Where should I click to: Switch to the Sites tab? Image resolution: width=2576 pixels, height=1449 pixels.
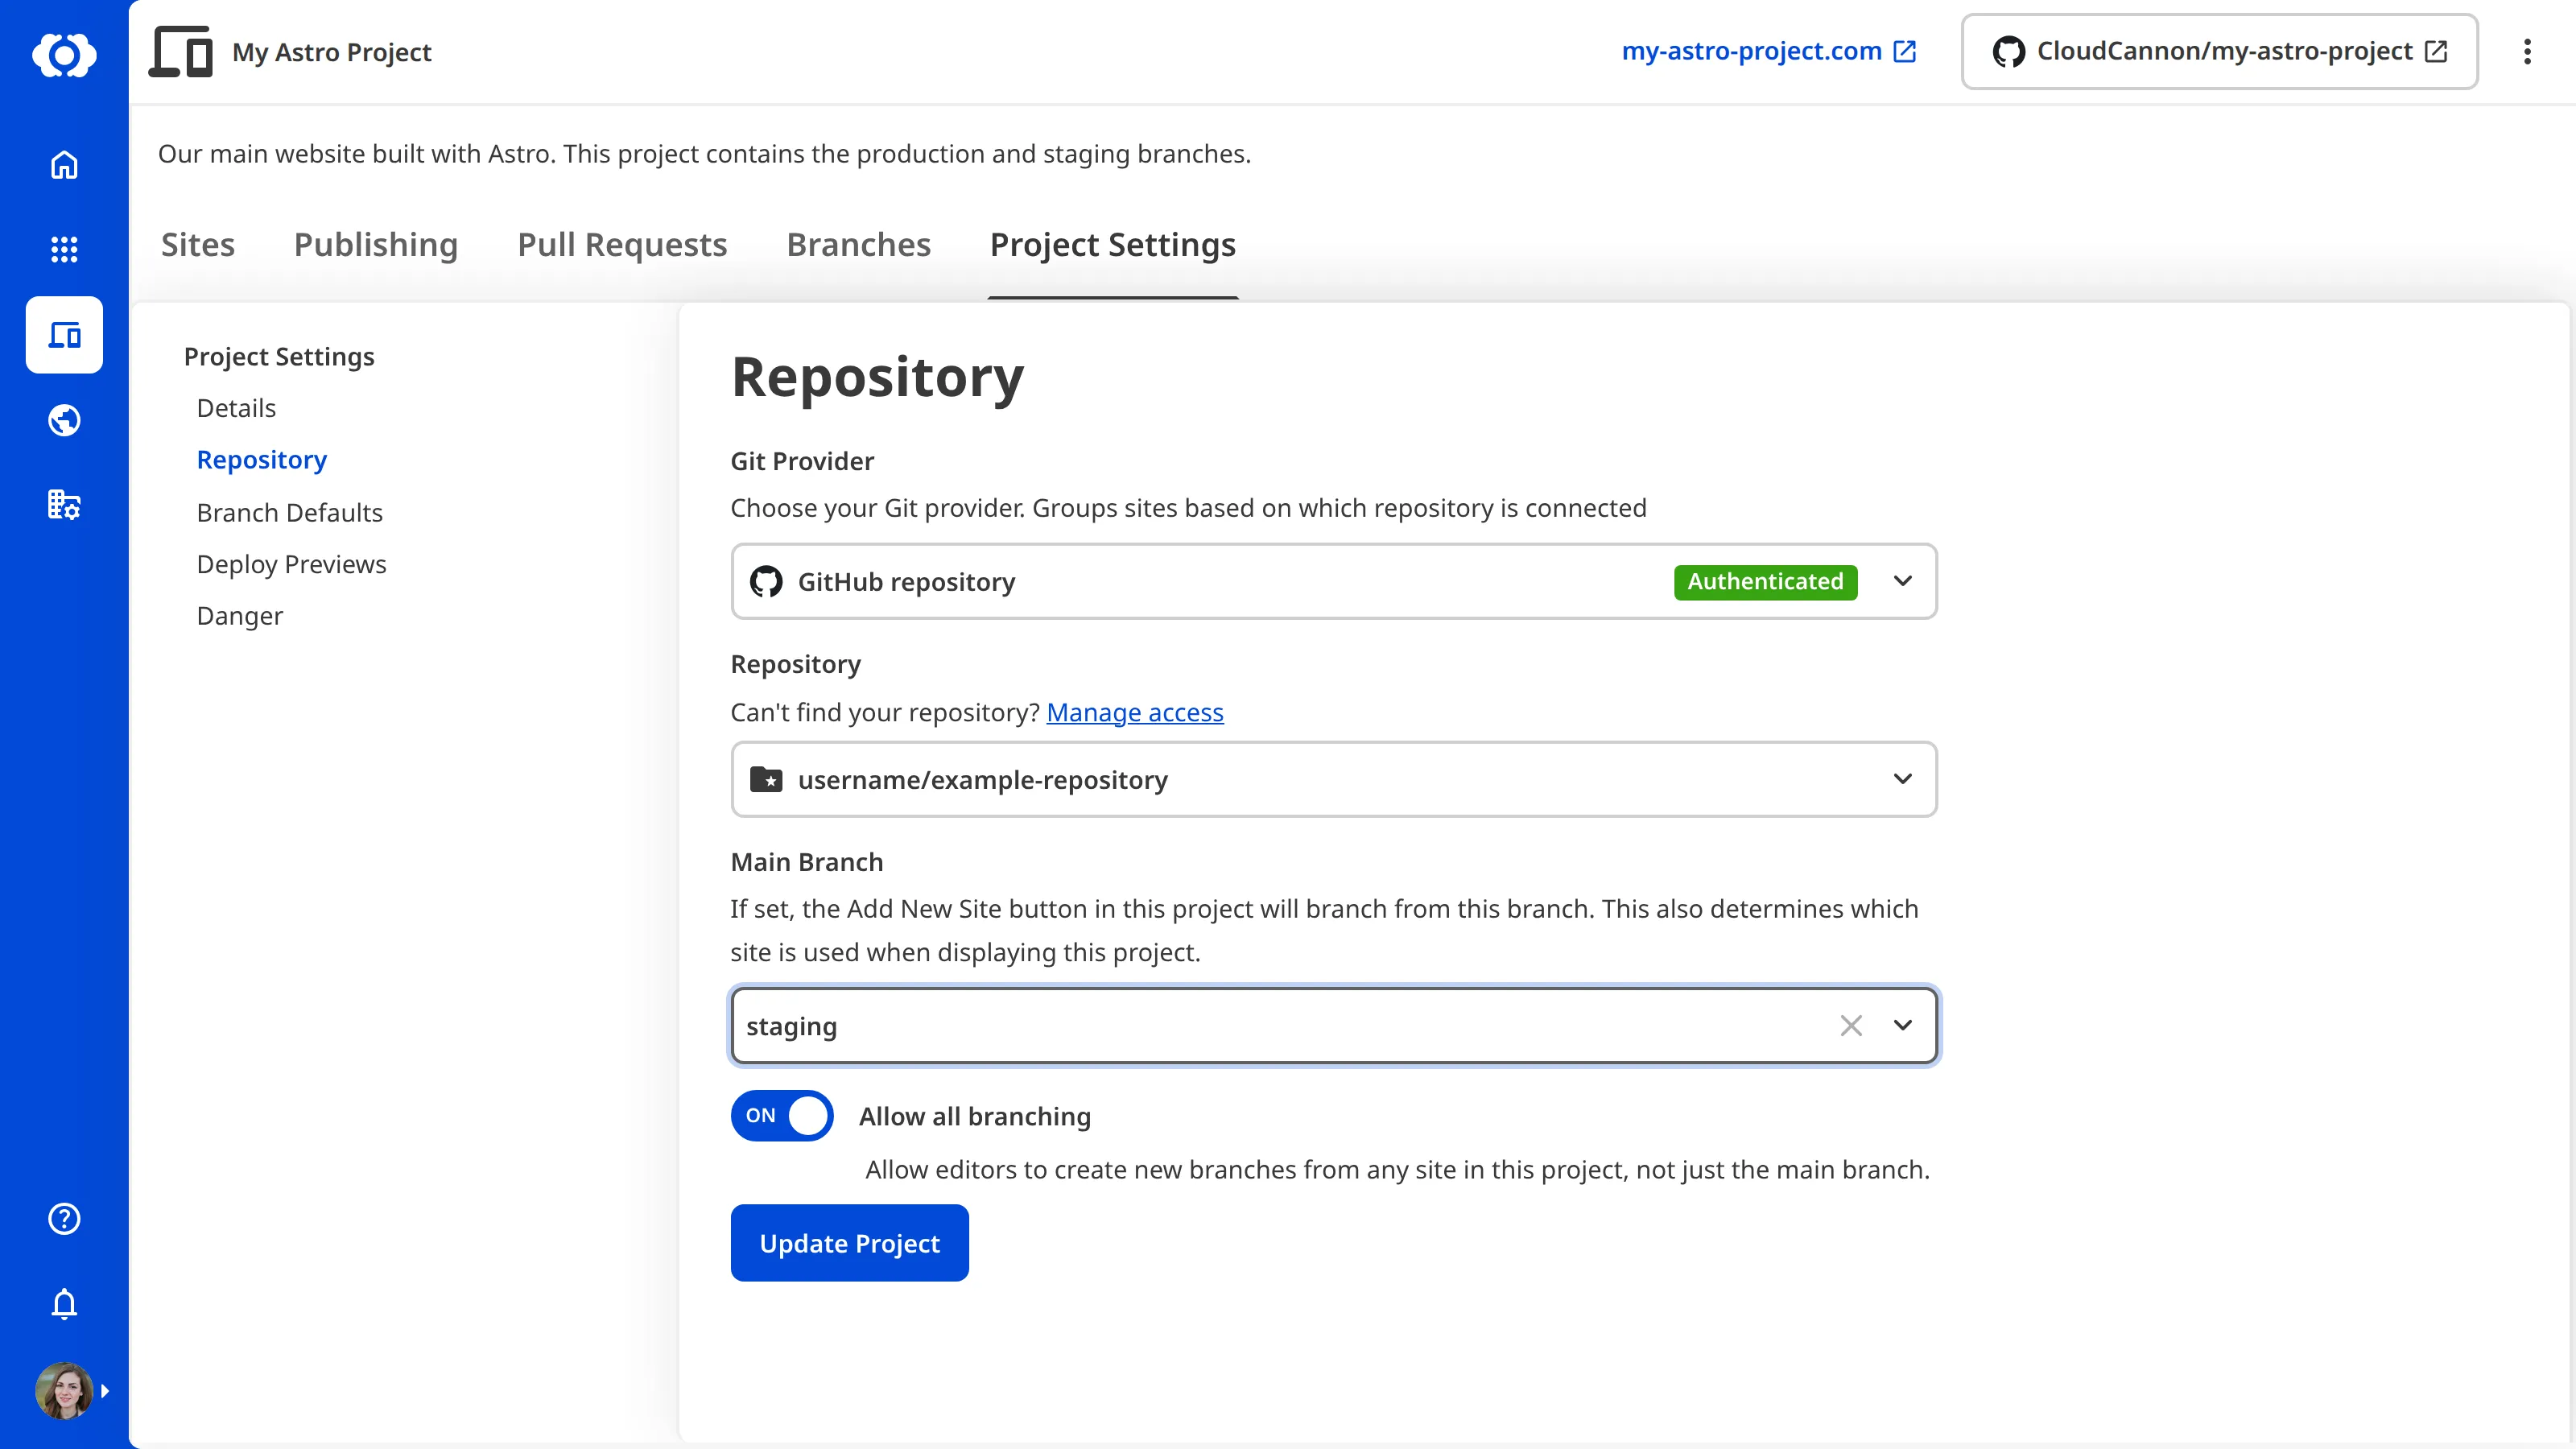pos(198,245)
